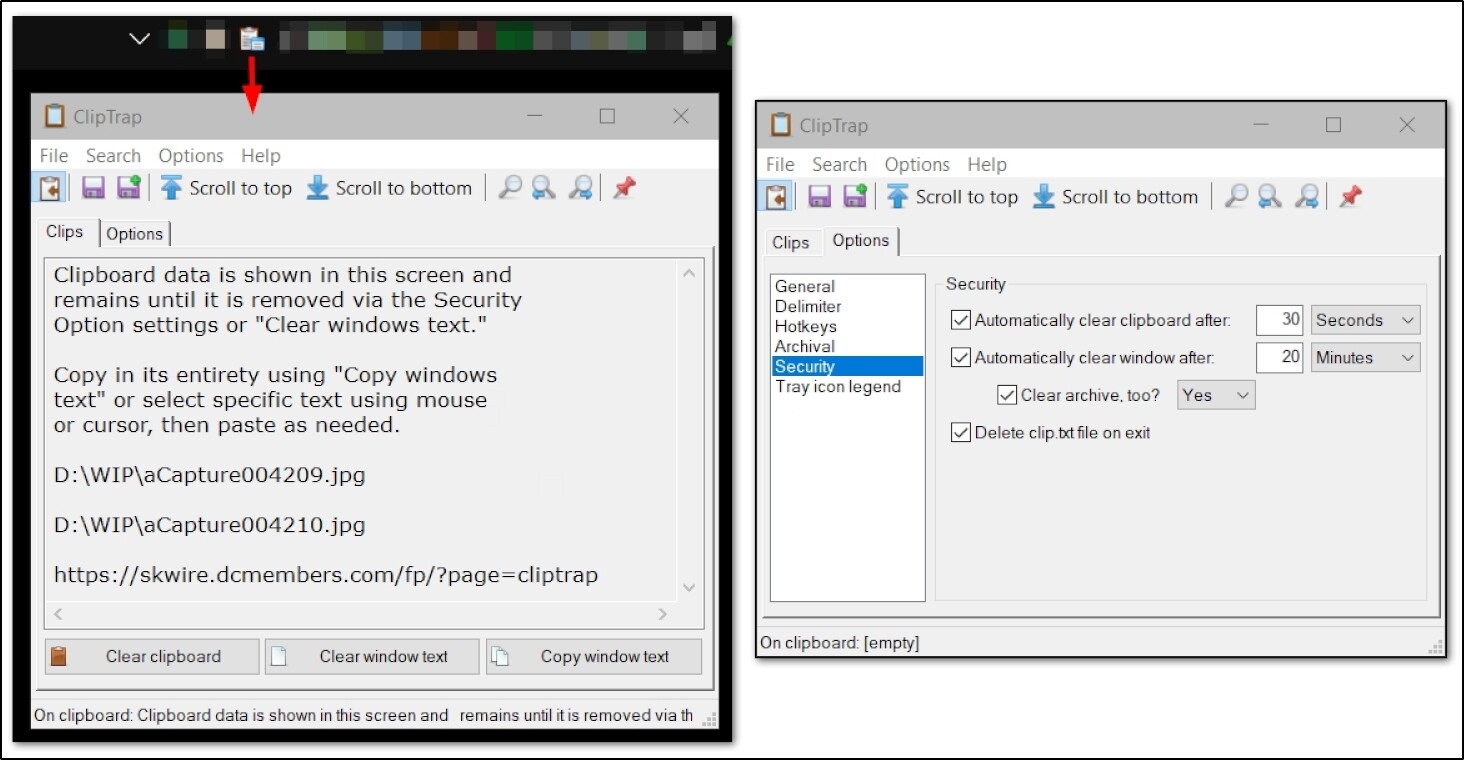The height and width of the screenshot is (760, 1464).
Task: Click the clips text area scroll down arrow
Action: tap(689, 588)
